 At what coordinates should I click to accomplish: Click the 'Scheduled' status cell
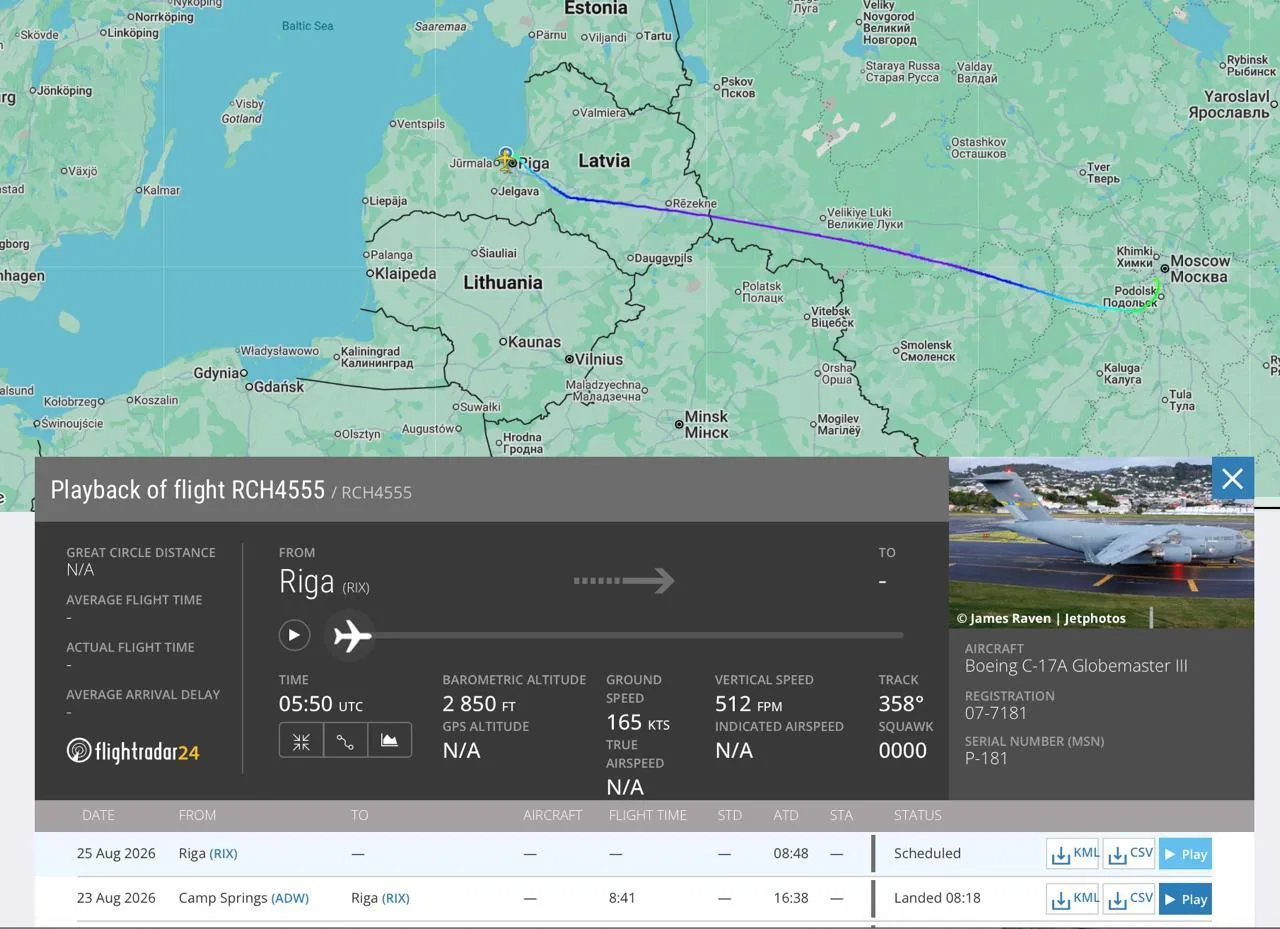point(927,853)
